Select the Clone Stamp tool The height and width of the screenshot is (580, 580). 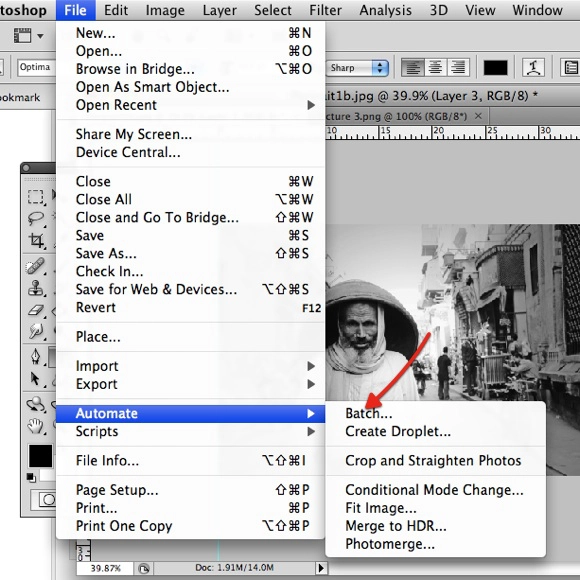pos(36,288)
